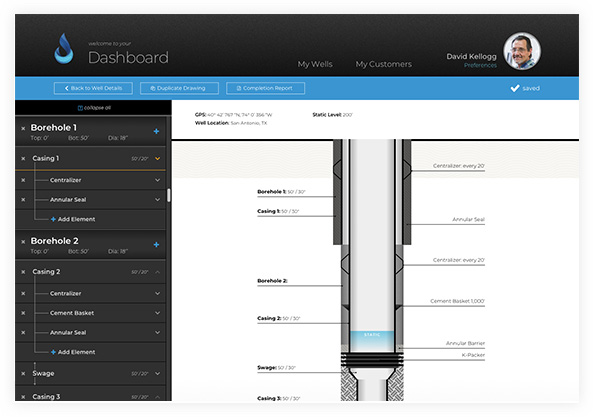Viewport: 593px width, 417px height.
Task: Select the Borehole 1 heading in sidebar
Action: [x=54, y=127]
